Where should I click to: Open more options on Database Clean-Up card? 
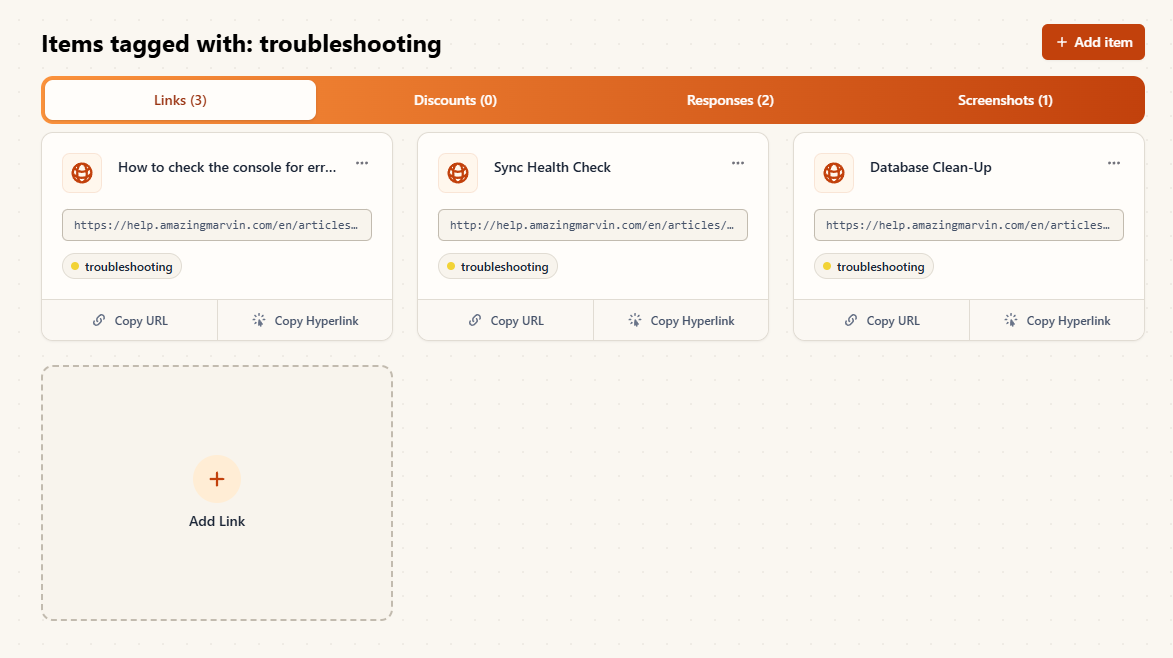[x=1114, y=163]
